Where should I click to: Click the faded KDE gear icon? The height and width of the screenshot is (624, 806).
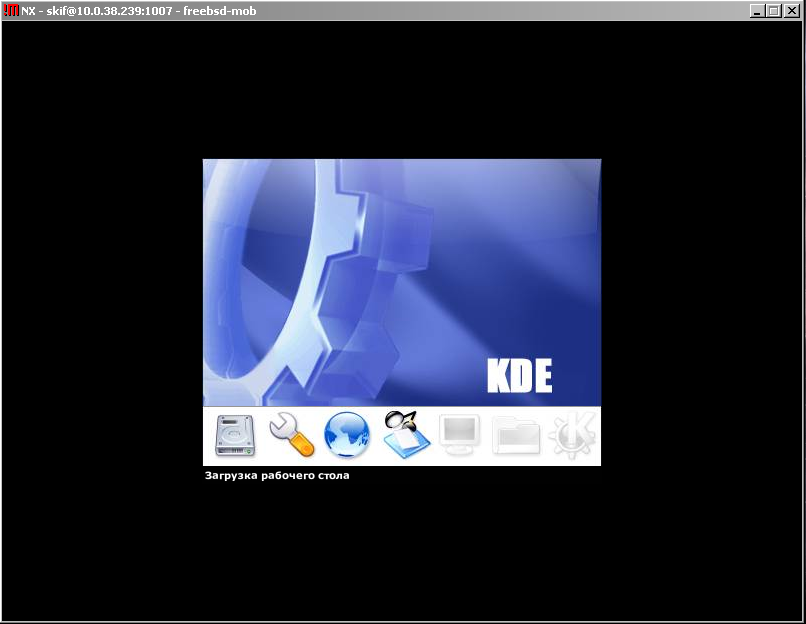(573, 436)
